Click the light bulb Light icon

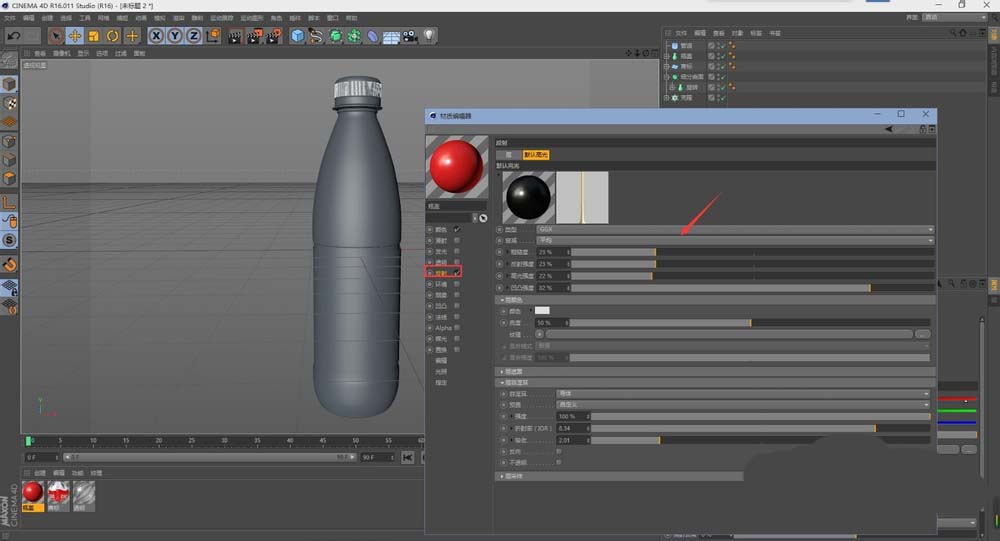click(x=428, y=36)
